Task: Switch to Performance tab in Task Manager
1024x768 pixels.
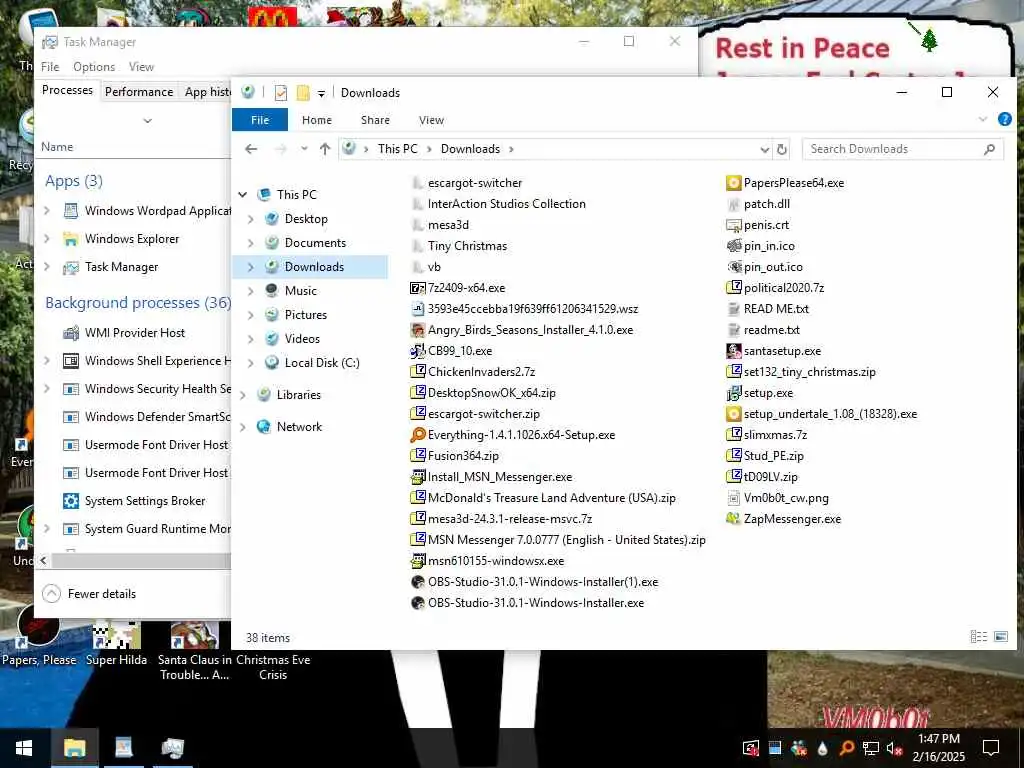Action: 139,92
